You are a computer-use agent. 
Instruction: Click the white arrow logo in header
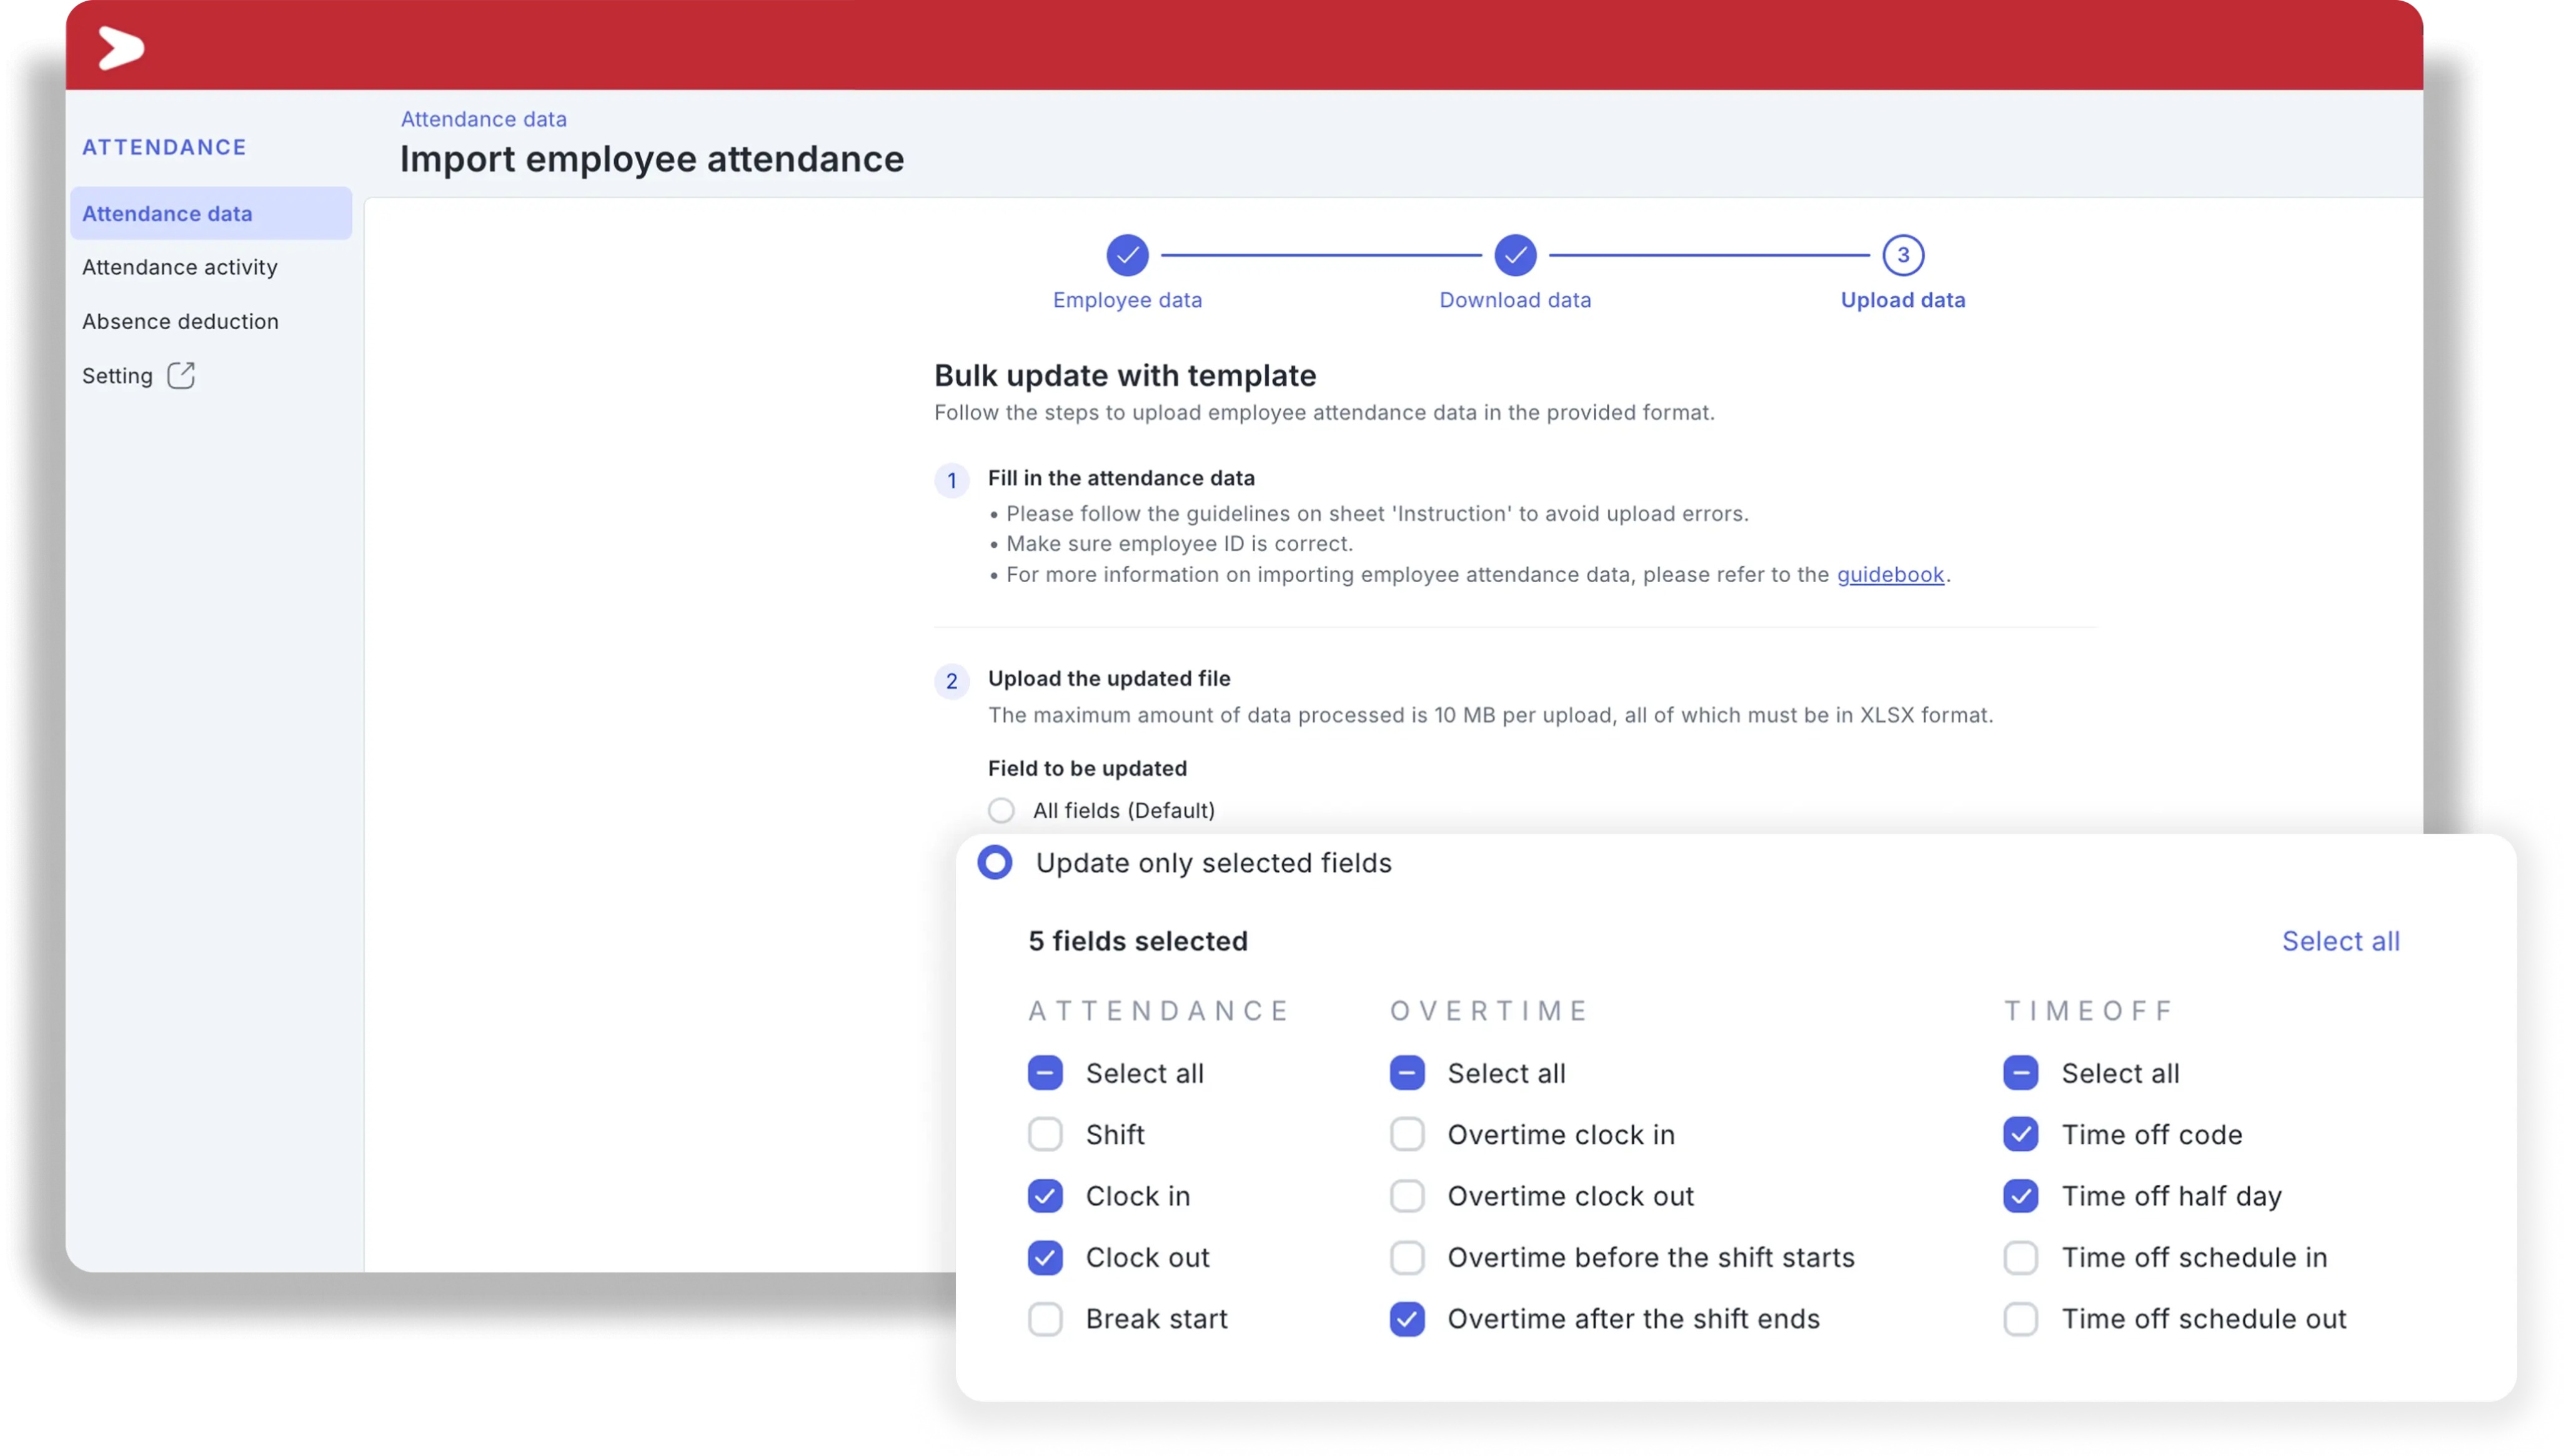pyautogui.click(x=121, y=48)
